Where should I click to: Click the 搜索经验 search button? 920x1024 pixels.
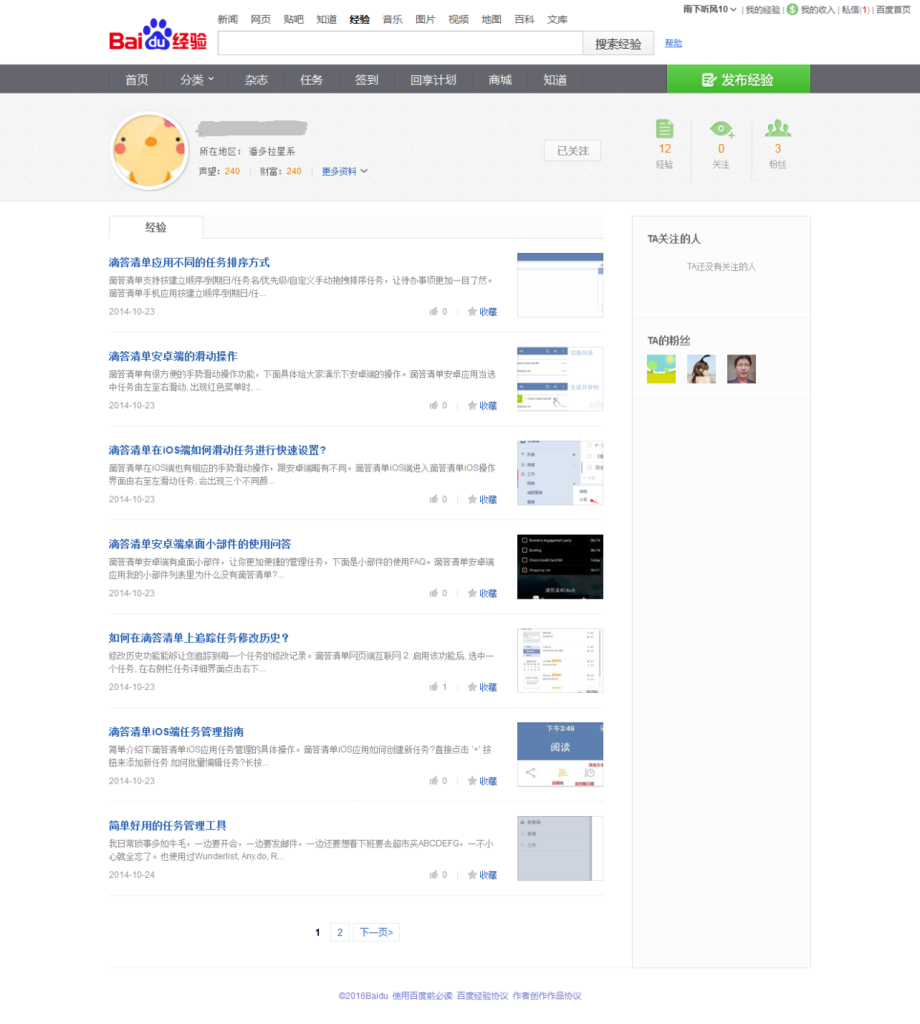pyautogui.click(x=618, y=44)
